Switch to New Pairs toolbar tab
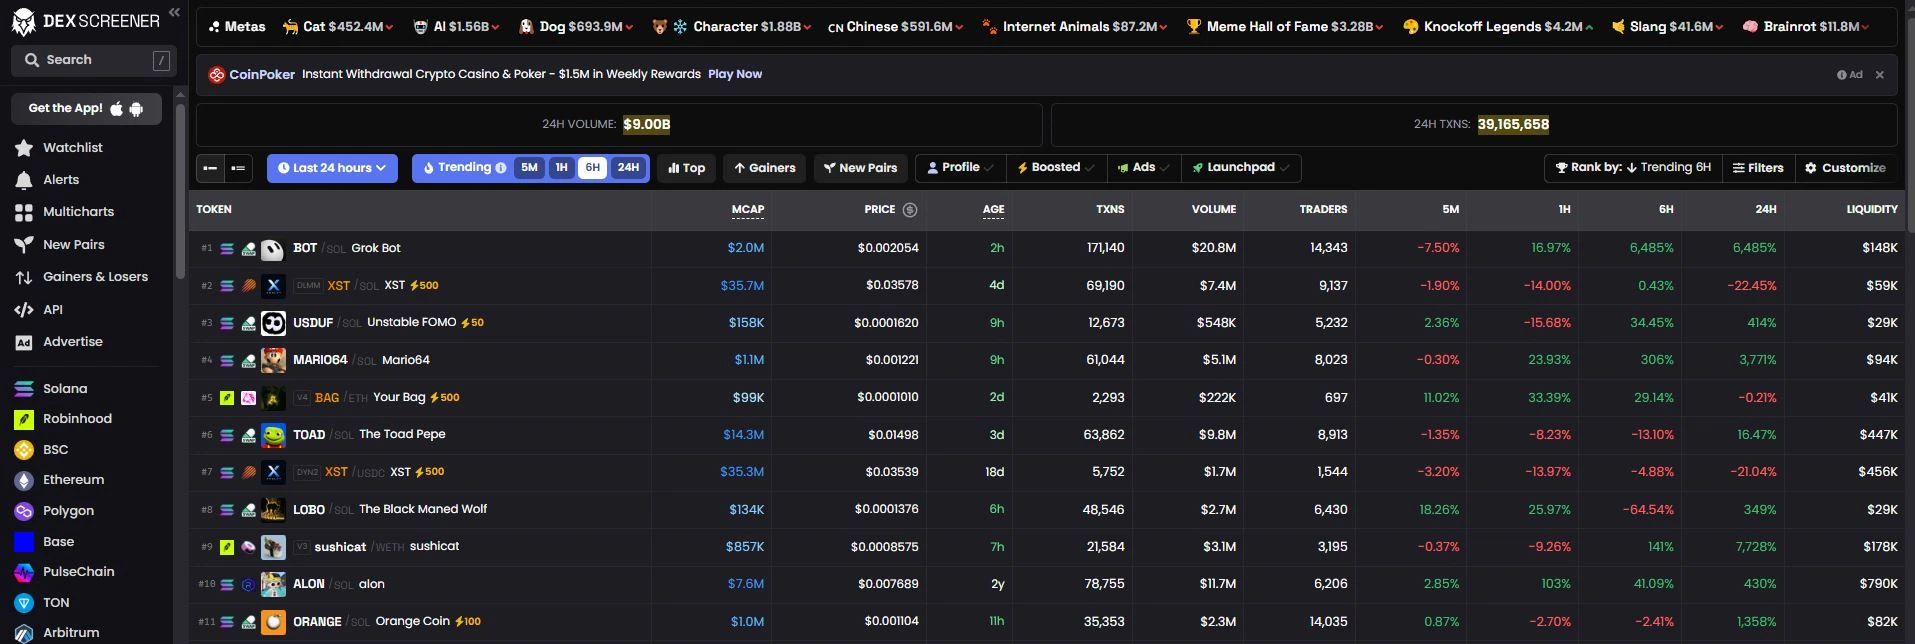Image resolution: width=1915 pixels, height=644 pixels. [860, 168]
